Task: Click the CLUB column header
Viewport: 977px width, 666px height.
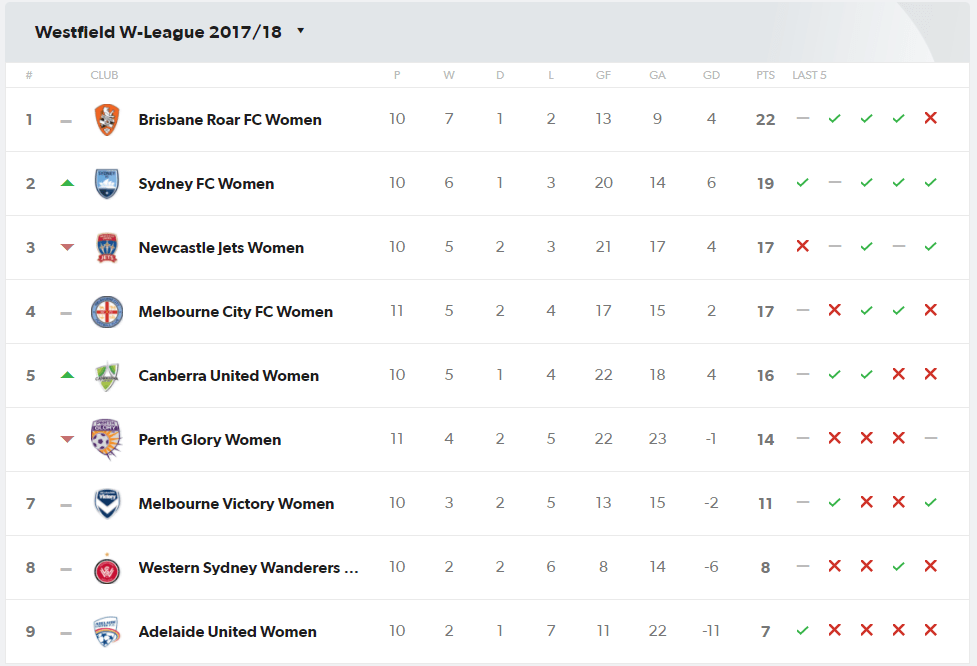Action: coord(104,75)
